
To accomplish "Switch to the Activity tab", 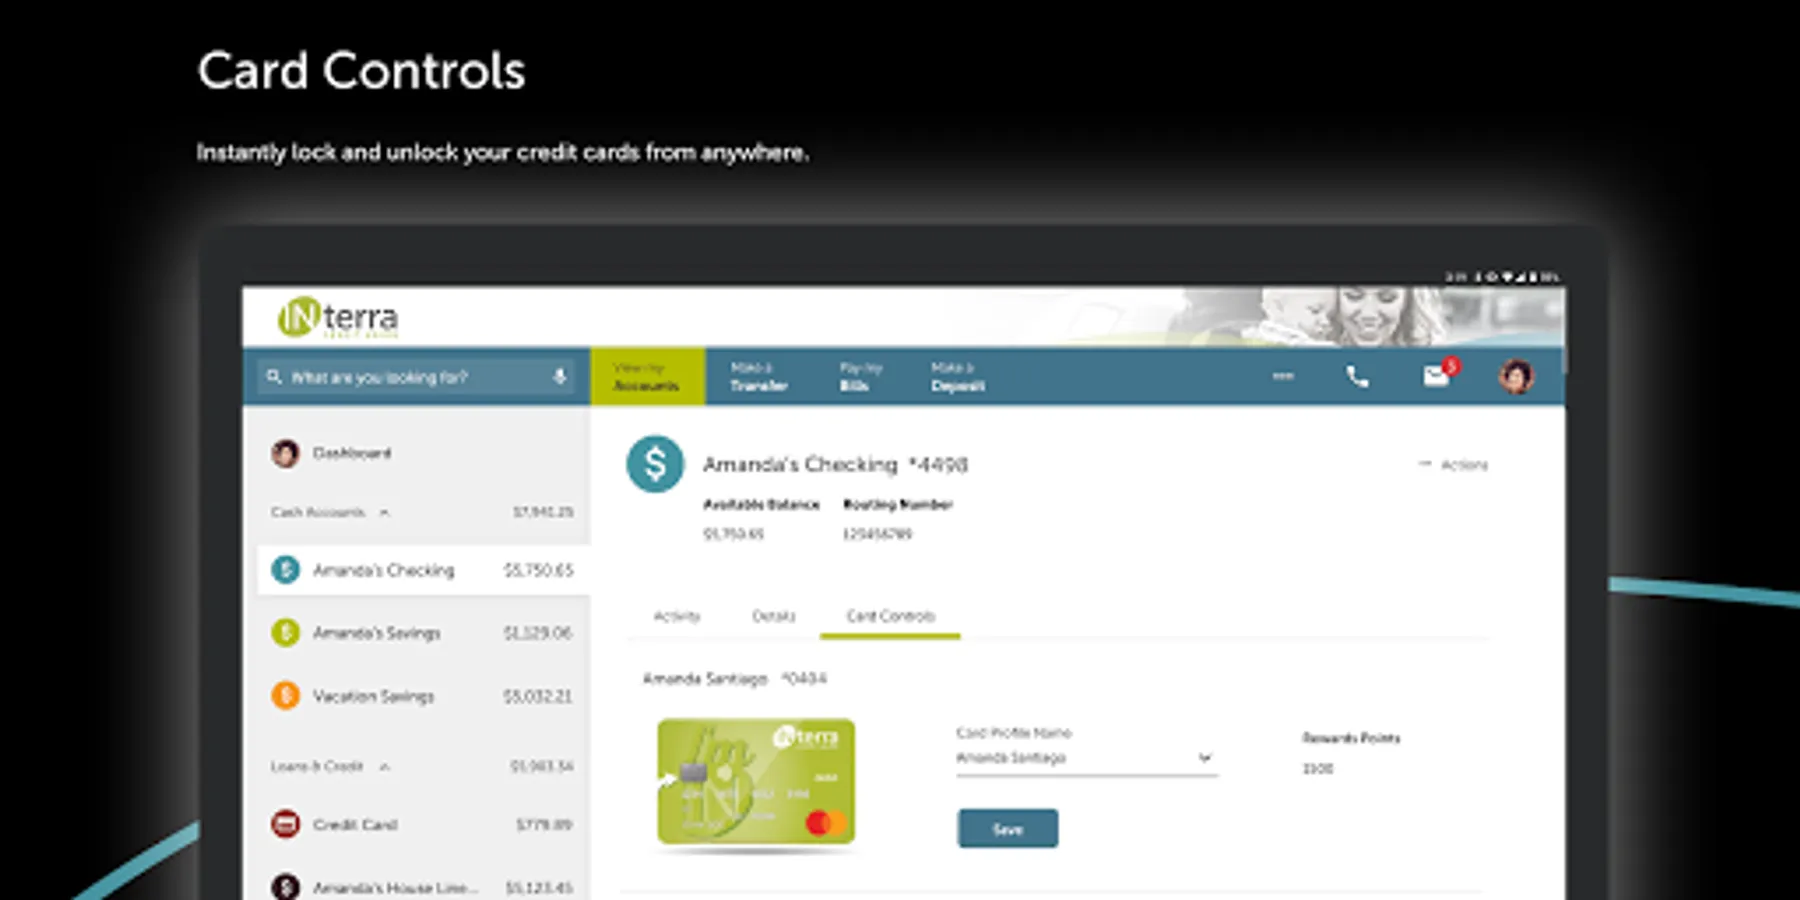I will coord(677,616).
